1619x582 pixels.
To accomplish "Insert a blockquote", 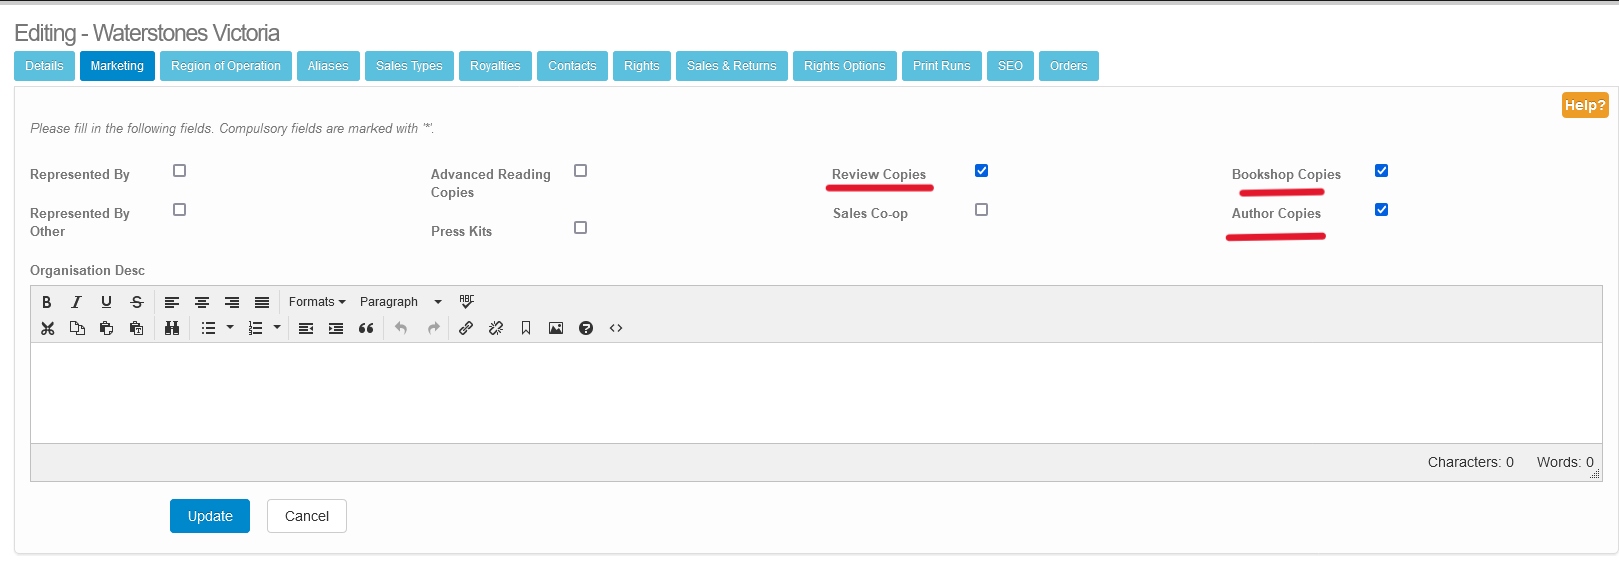I will coord(366,328).
